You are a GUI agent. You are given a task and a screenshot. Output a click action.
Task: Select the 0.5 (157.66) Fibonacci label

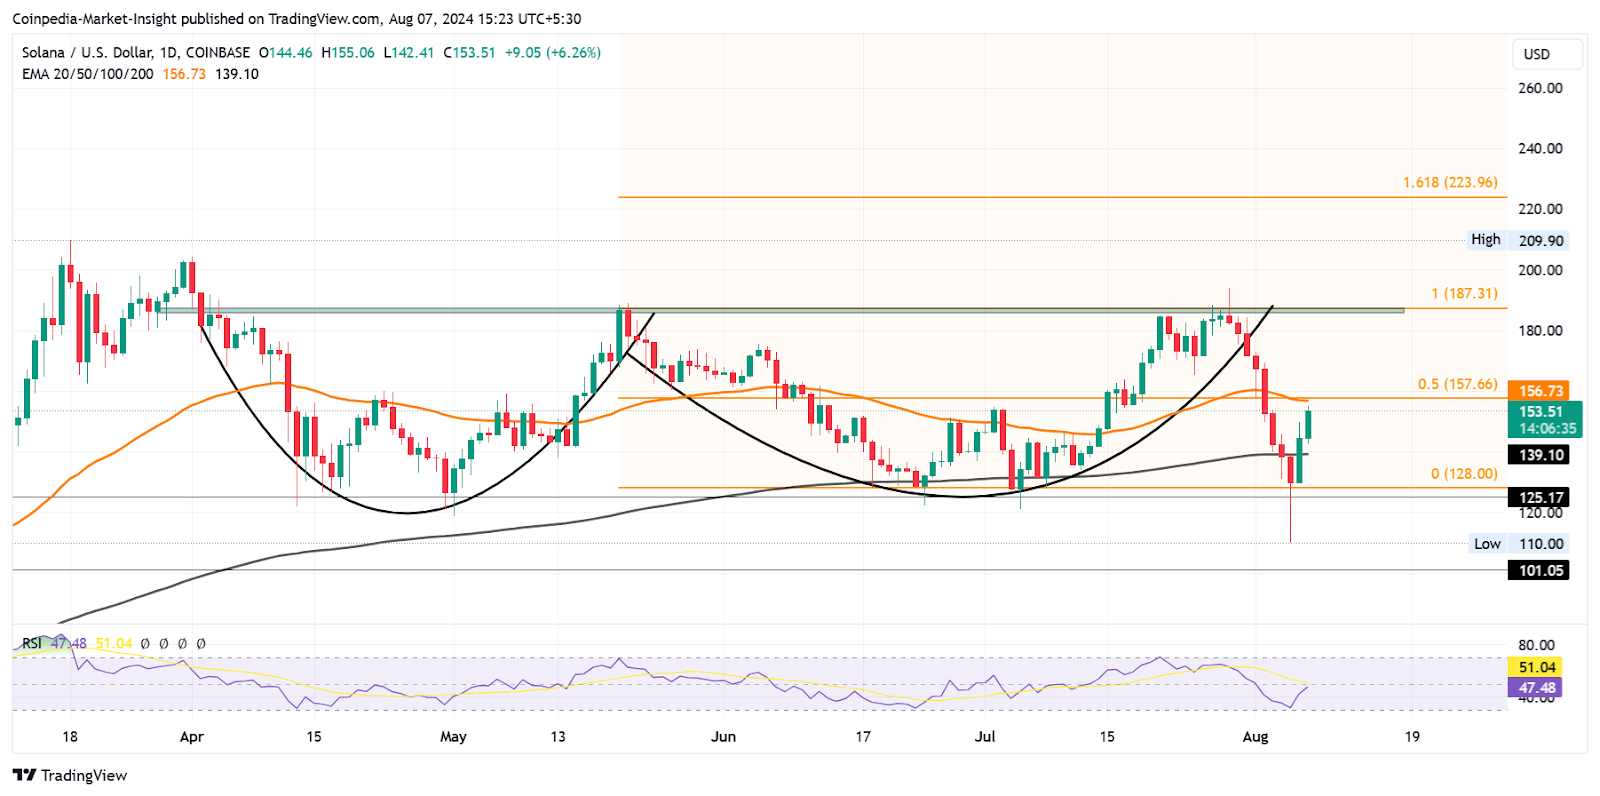click(x=1458, y=384)
